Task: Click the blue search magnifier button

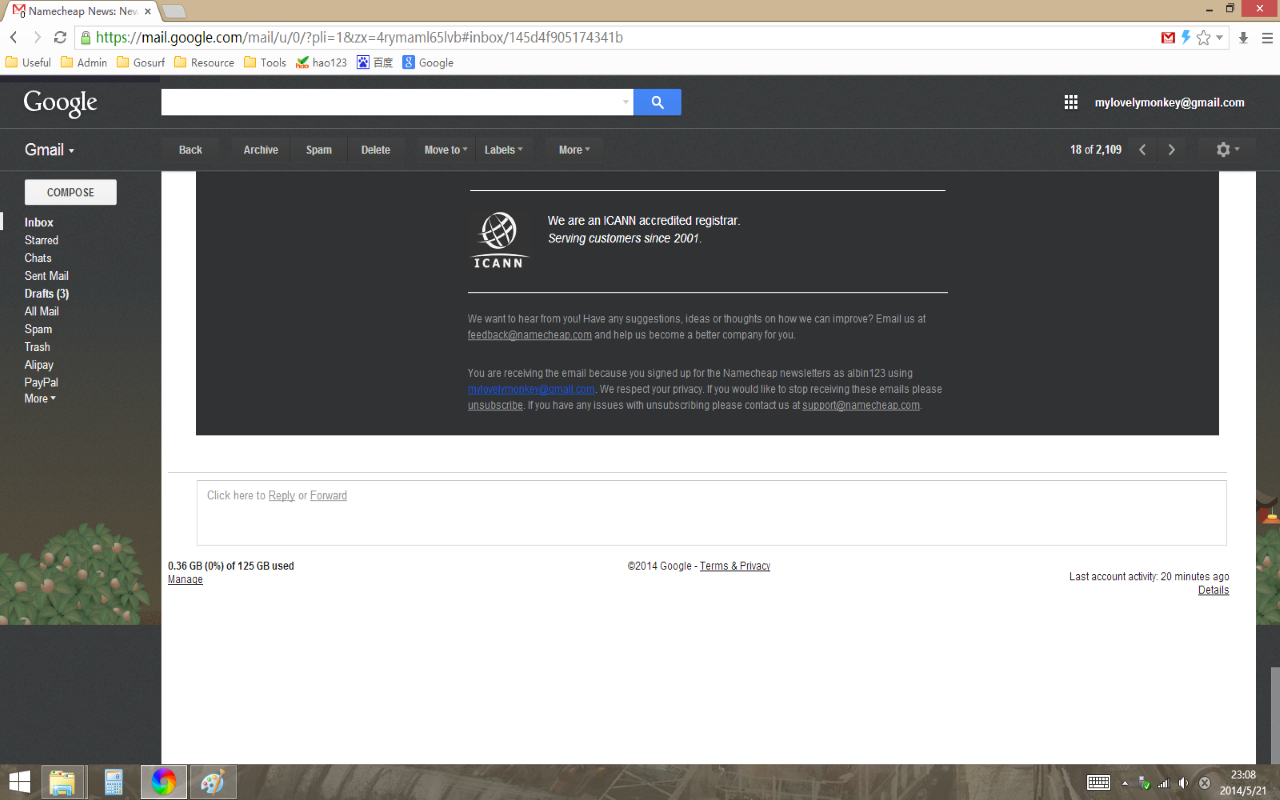Action: [657, 102]
